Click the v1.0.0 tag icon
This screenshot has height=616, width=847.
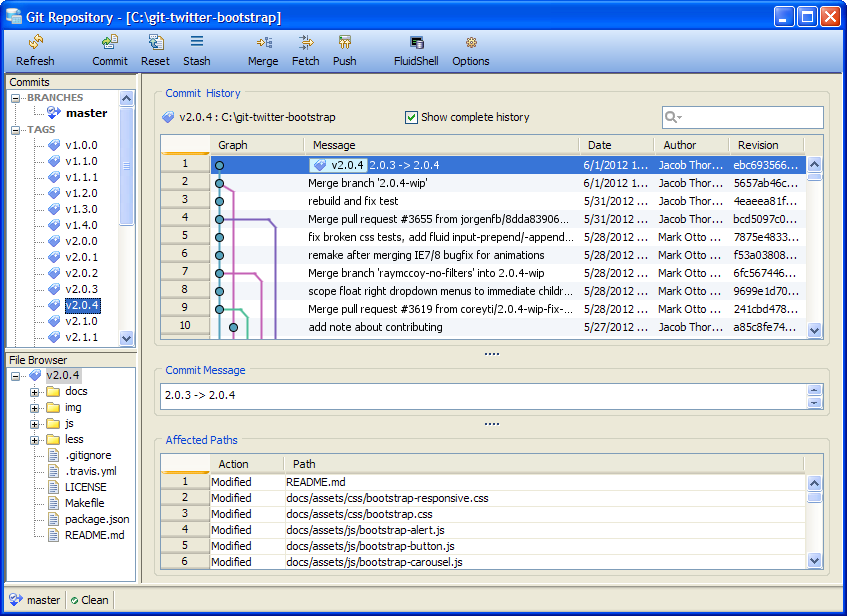pos(54,145)
